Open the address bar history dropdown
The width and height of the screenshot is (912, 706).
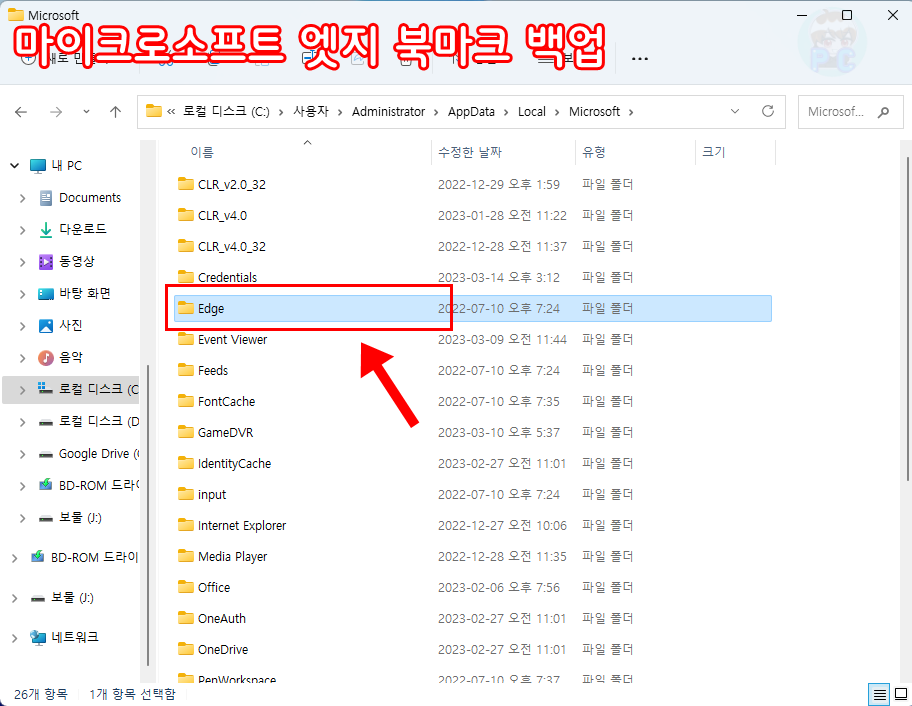[735, 111]
